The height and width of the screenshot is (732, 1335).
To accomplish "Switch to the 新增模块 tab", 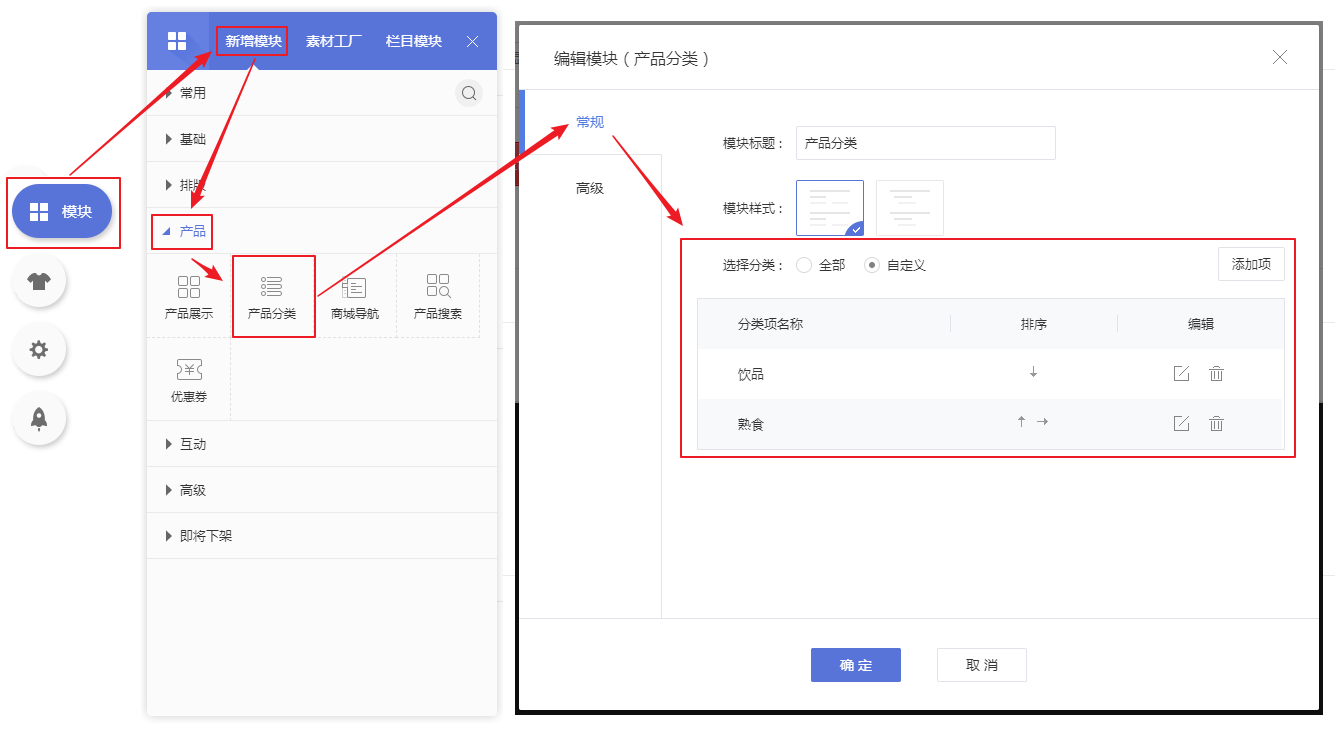I will click(x=253, y=41).
